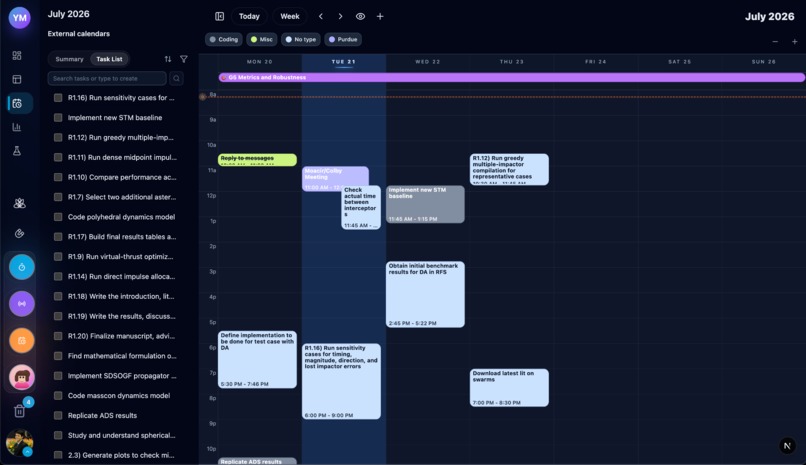Open Check actual time between interceptors event
The width and height of the screenshot is (806, 465).
361,208
